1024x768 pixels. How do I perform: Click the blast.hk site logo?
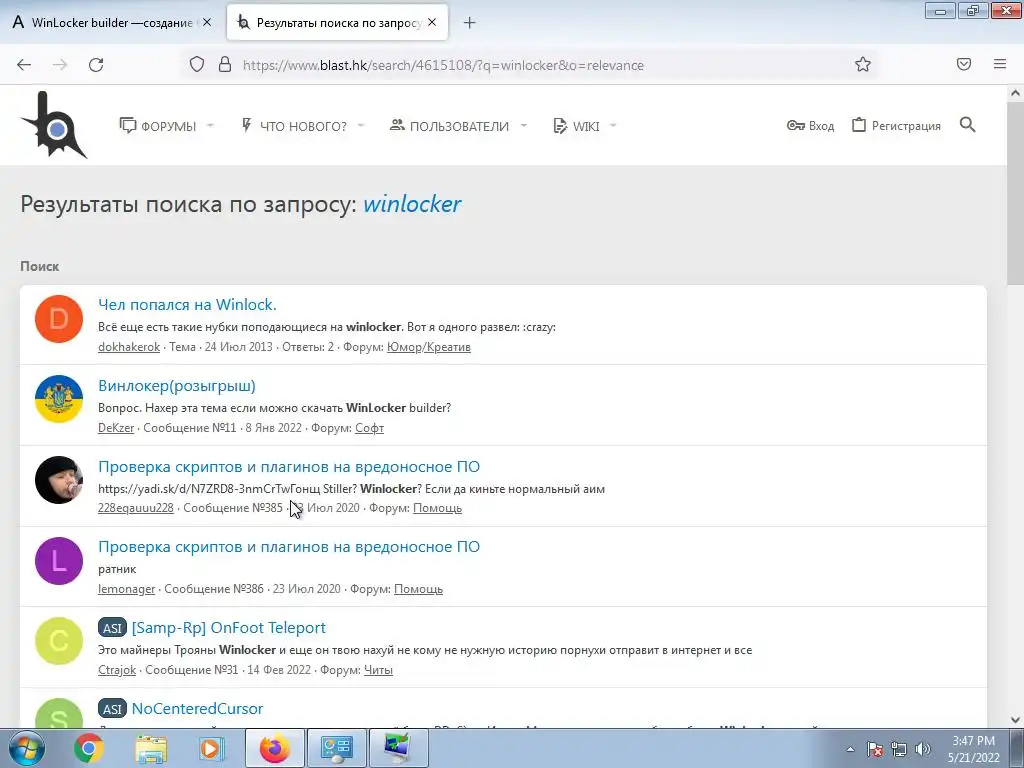pyautogui.click(x=54, y=125)
